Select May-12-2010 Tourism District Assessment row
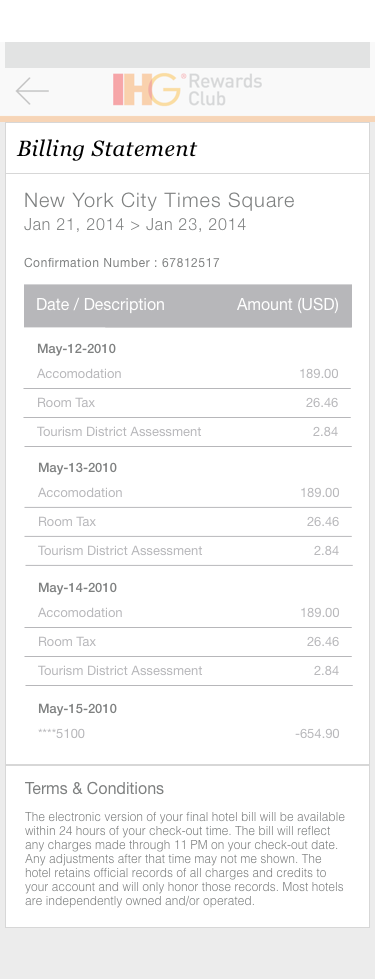Image resolution: width=375 pixels, height=979 pixels. coord(187,431)
